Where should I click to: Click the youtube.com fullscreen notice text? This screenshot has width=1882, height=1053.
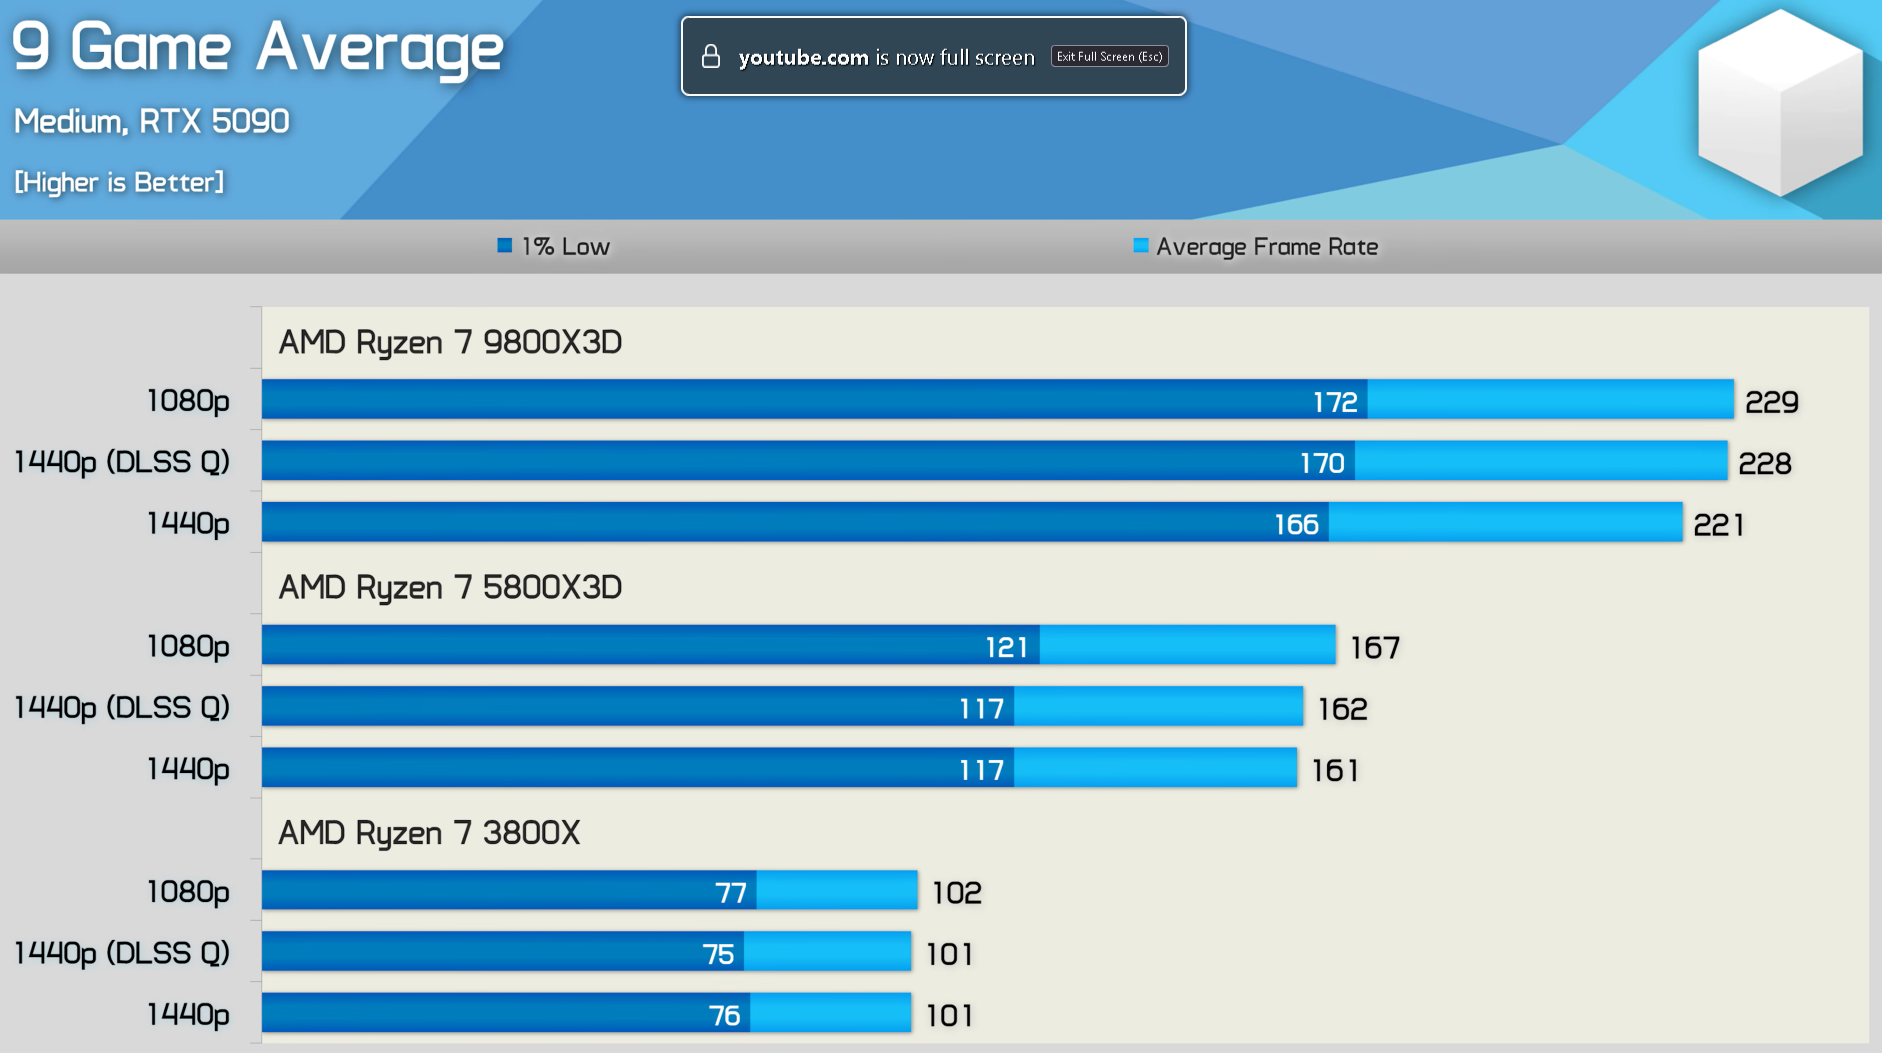click(x=886, y=58)
